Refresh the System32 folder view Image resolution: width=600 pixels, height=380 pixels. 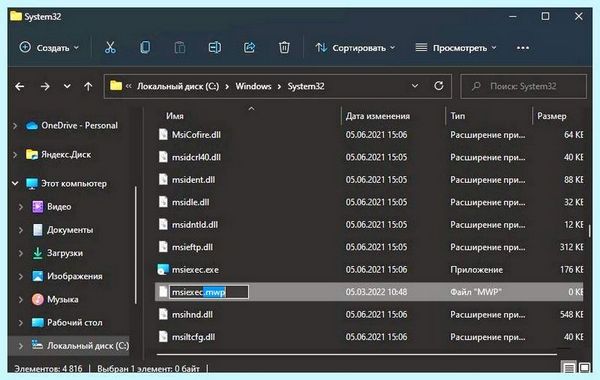439,86
